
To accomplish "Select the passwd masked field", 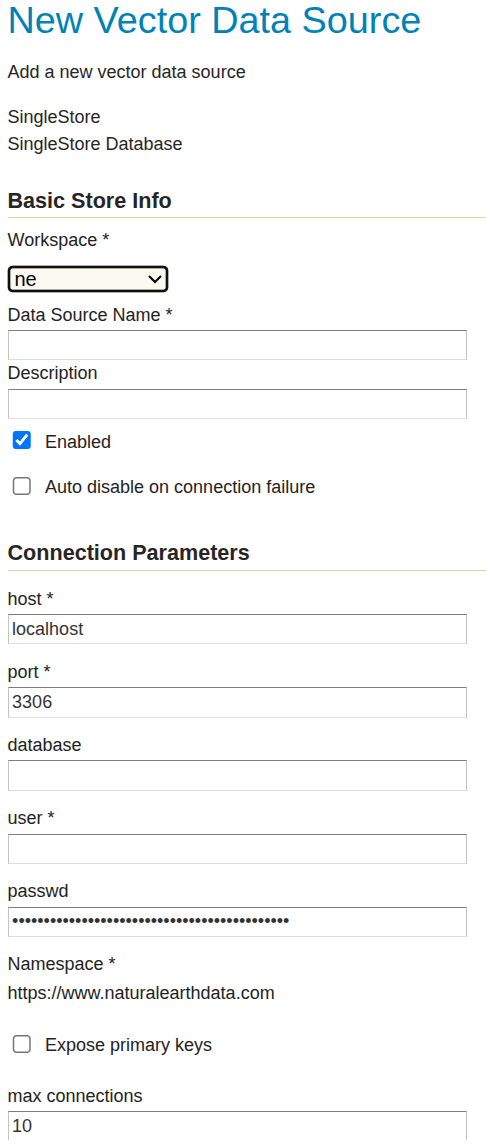I will tap(237, 921).
